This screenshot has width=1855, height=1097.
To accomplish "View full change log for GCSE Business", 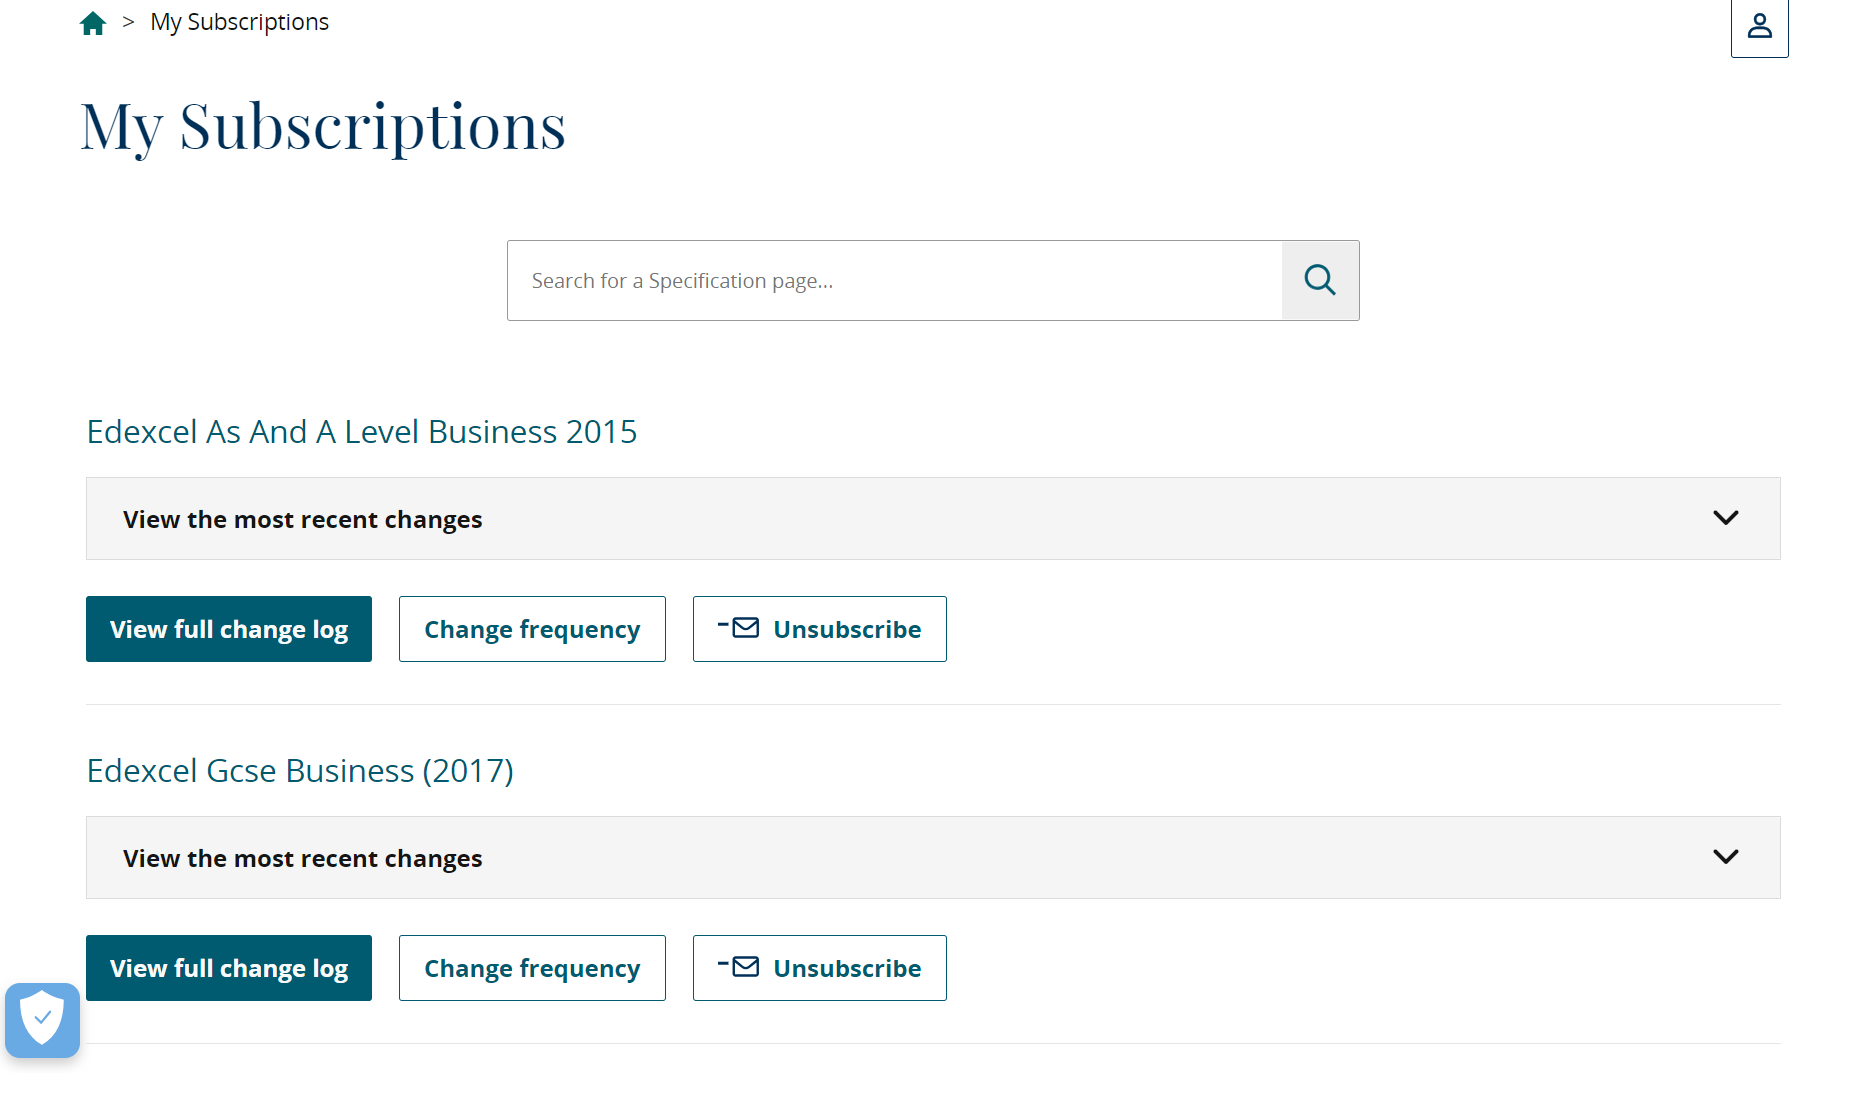I will (x=229, y=968).
